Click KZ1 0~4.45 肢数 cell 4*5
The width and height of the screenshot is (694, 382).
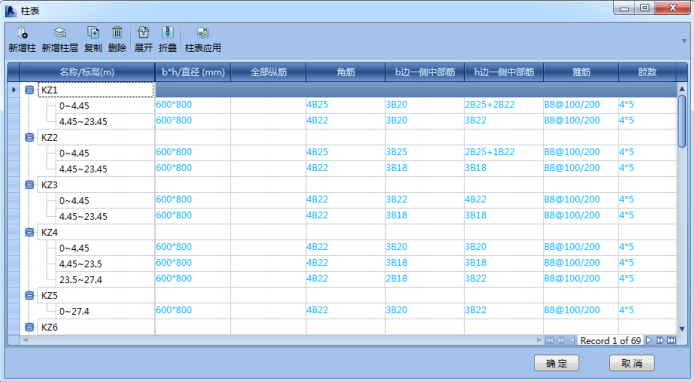pos(648,105)
